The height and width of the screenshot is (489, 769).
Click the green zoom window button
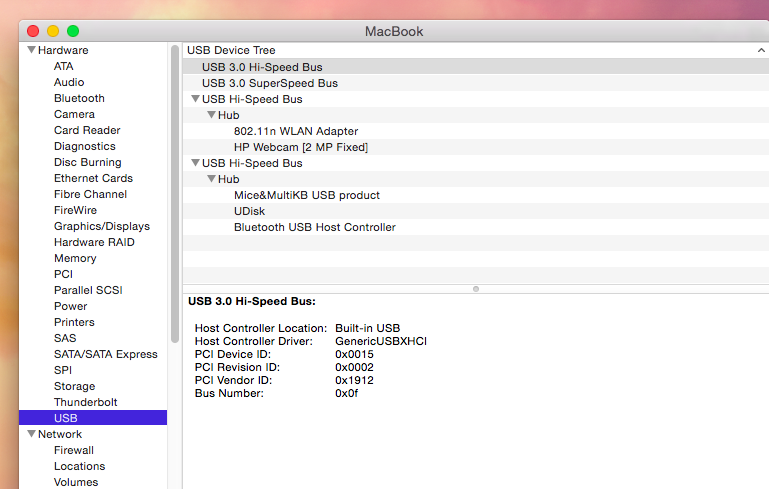(73, 31)
